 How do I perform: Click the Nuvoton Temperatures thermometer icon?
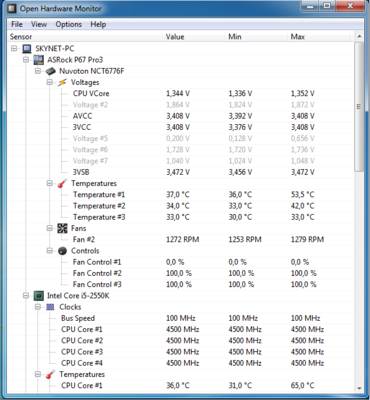tap(62, 183)
